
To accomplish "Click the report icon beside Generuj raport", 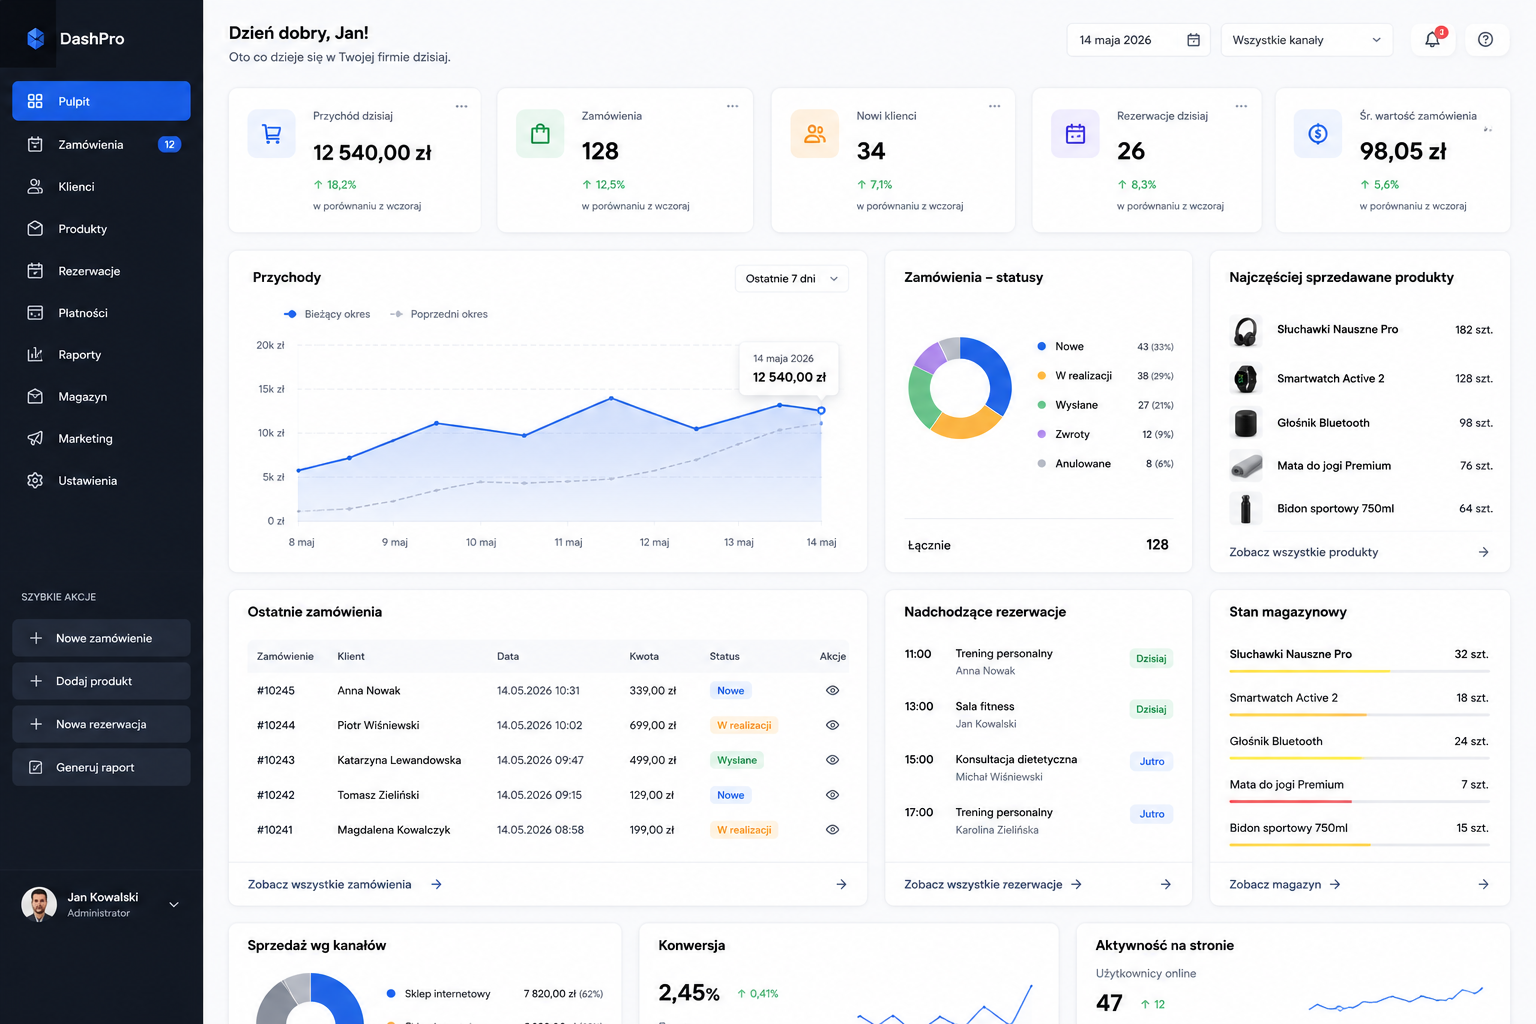I will point(36,767).
